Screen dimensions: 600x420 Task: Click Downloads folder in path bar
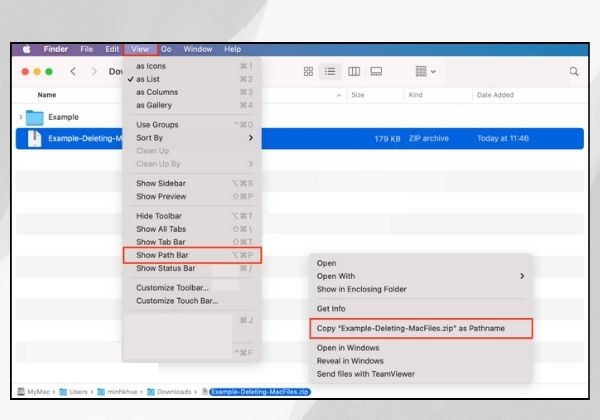[x=169, y=392]
